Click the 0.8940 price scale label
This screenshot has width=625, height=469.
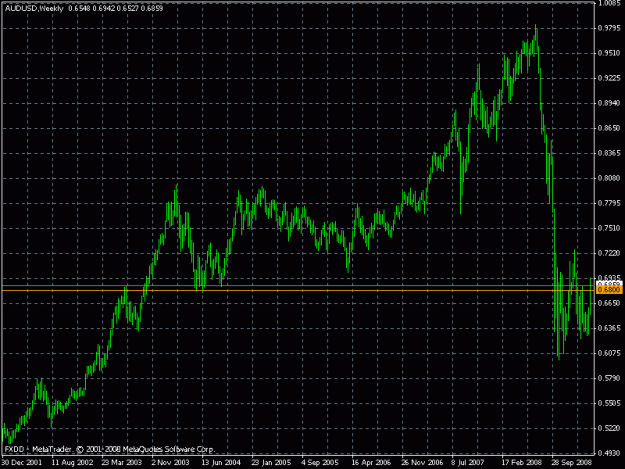click(x=609, y=103)
